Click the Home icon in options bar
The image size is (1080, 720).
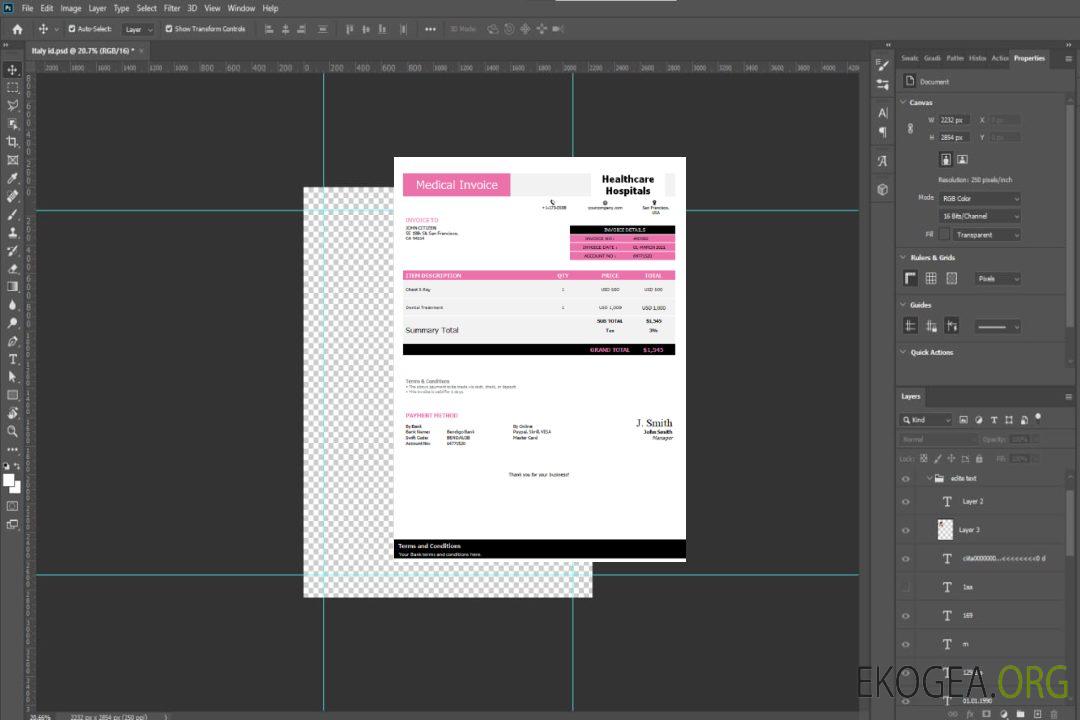point(17,29)
